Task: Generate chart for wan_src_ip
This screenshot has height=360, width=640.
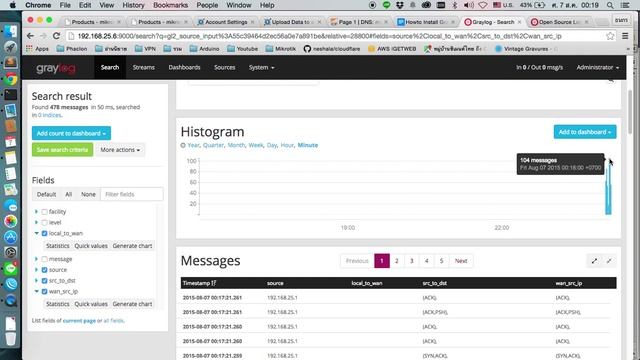Action: pos(132,304)
